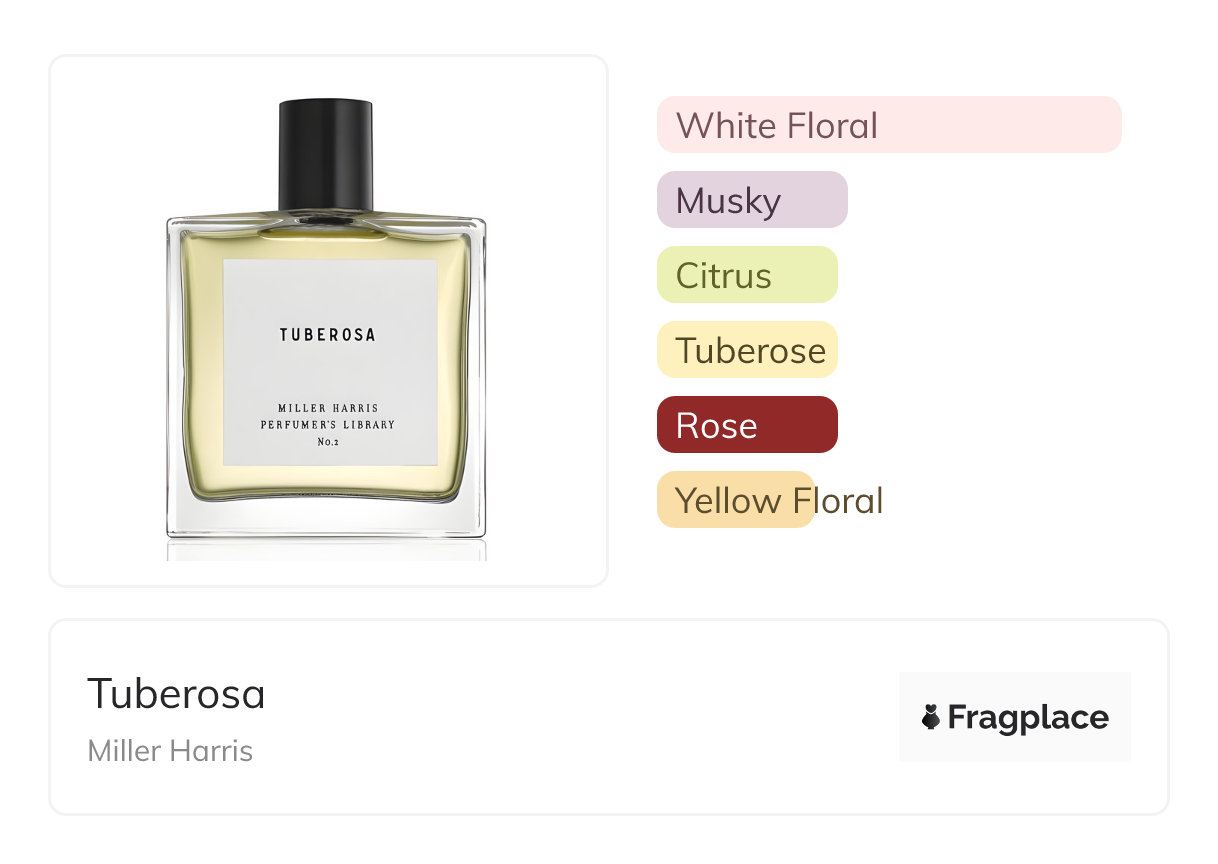The image size is (1218, 864).
Task: Click the Fragplace wordmark text
Action: click(1028, 718)
